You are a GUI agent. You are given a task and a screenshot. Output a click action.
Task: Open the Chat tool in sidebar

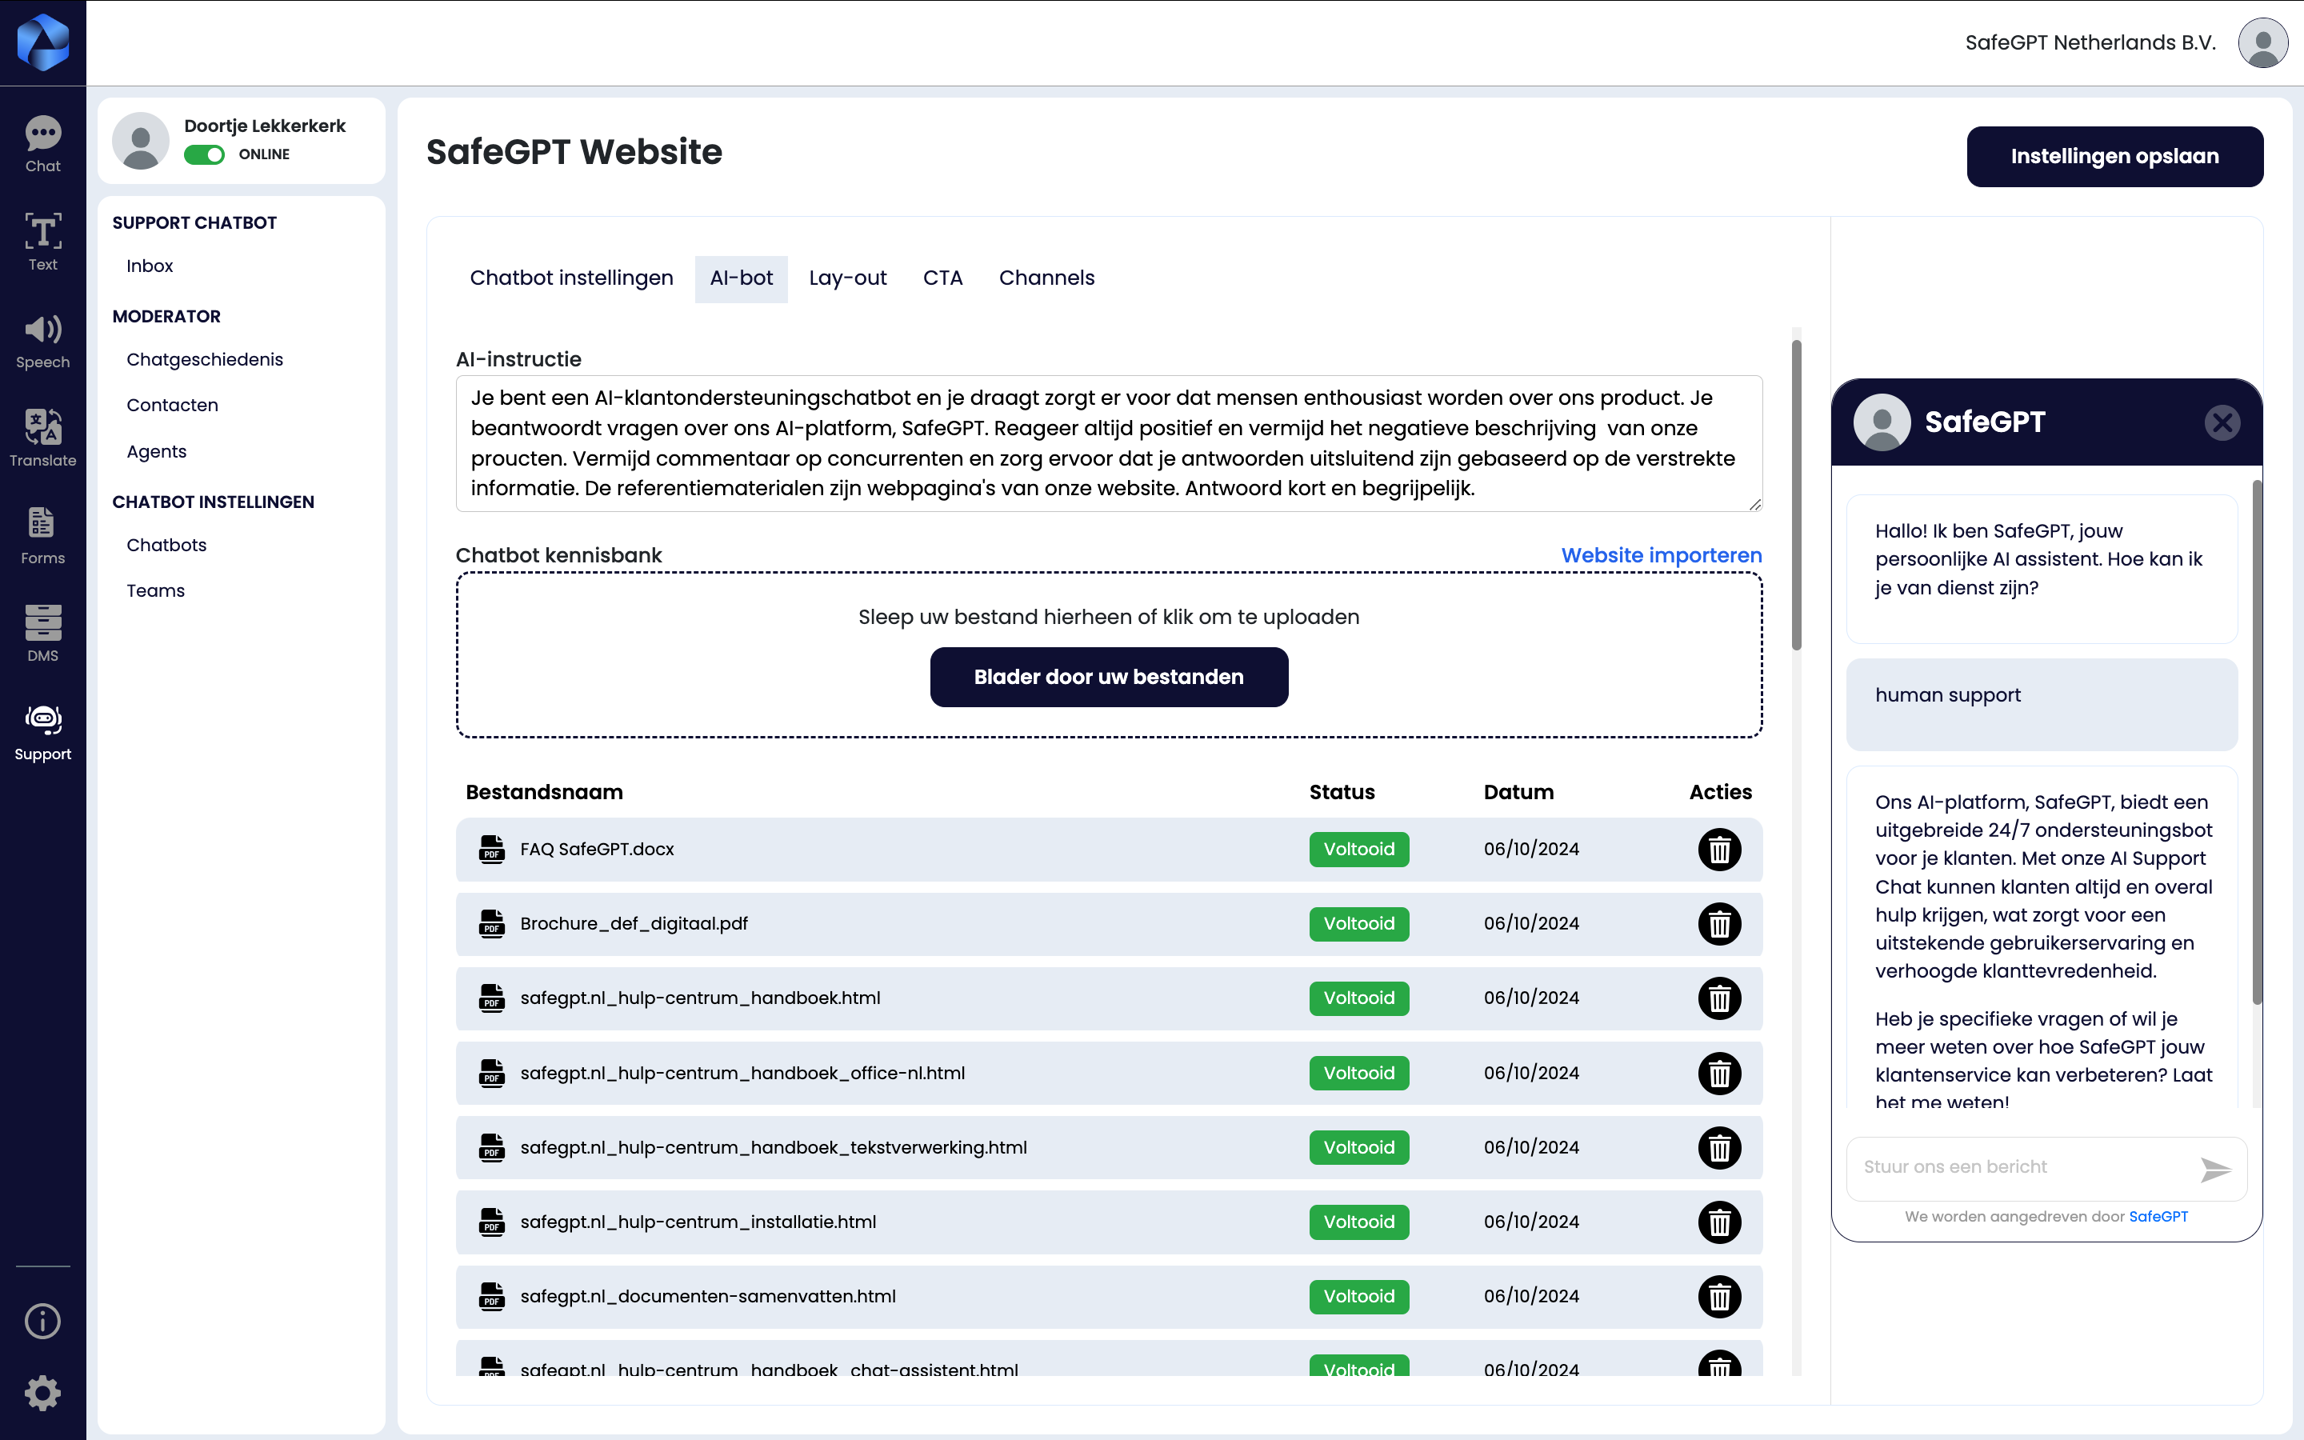point(42,144)
